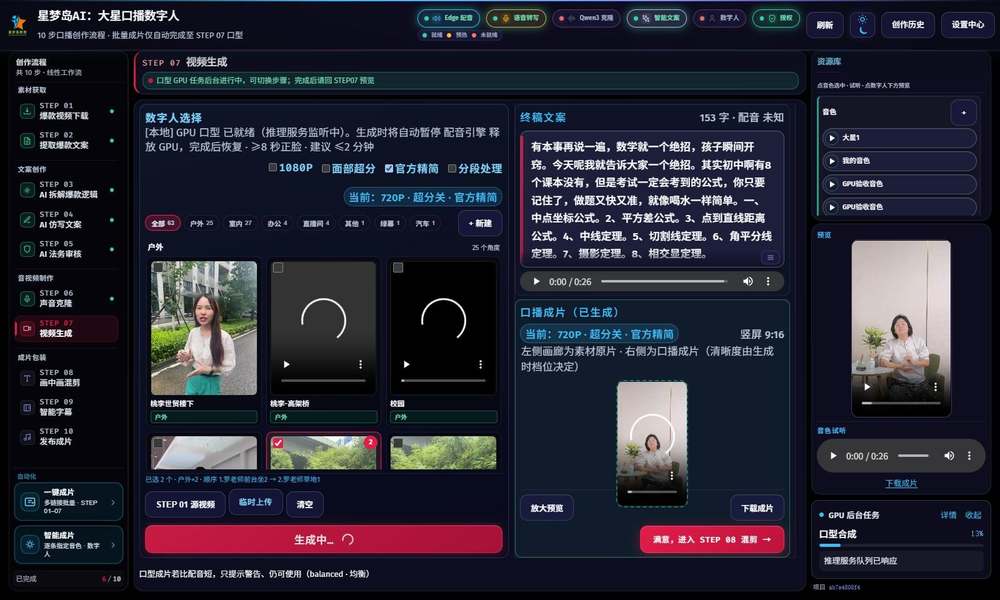Mute the 终稿文案 audio player
Screen dimensions: 1000x600
pos(747,281)
